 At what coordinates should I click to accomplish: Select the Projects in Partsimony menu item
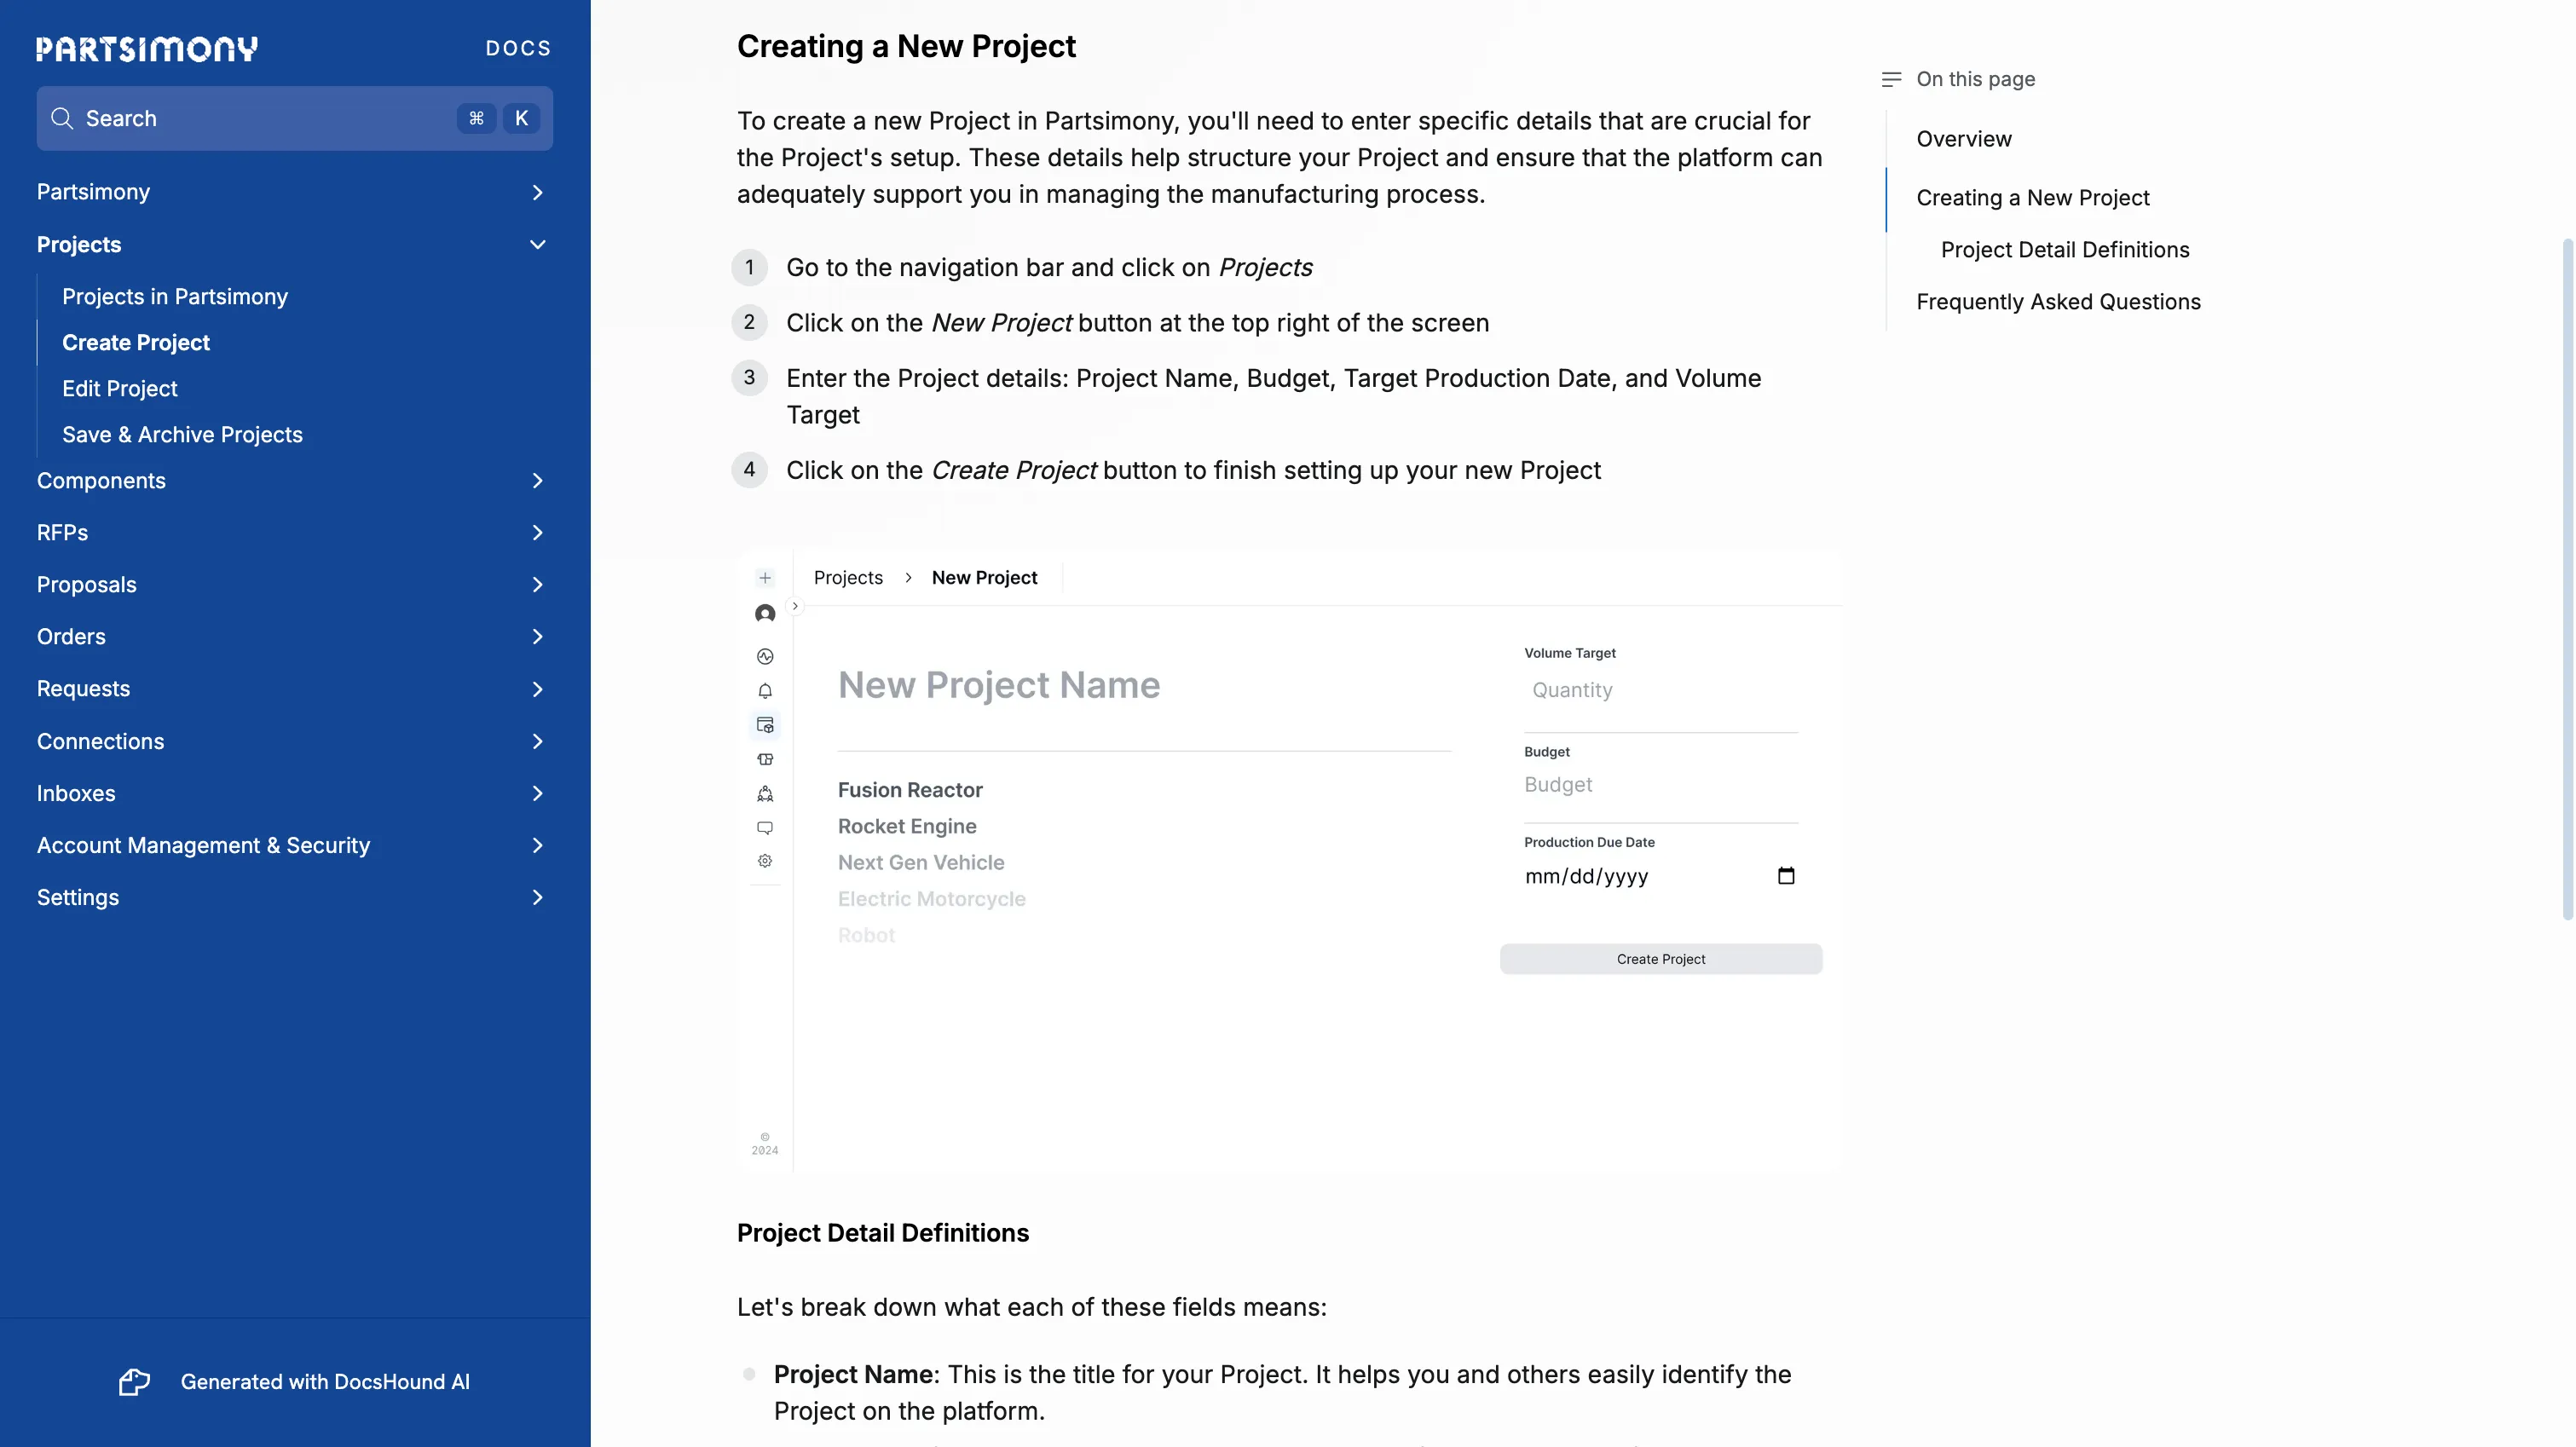pyautogui.click(x=175, y=297)
